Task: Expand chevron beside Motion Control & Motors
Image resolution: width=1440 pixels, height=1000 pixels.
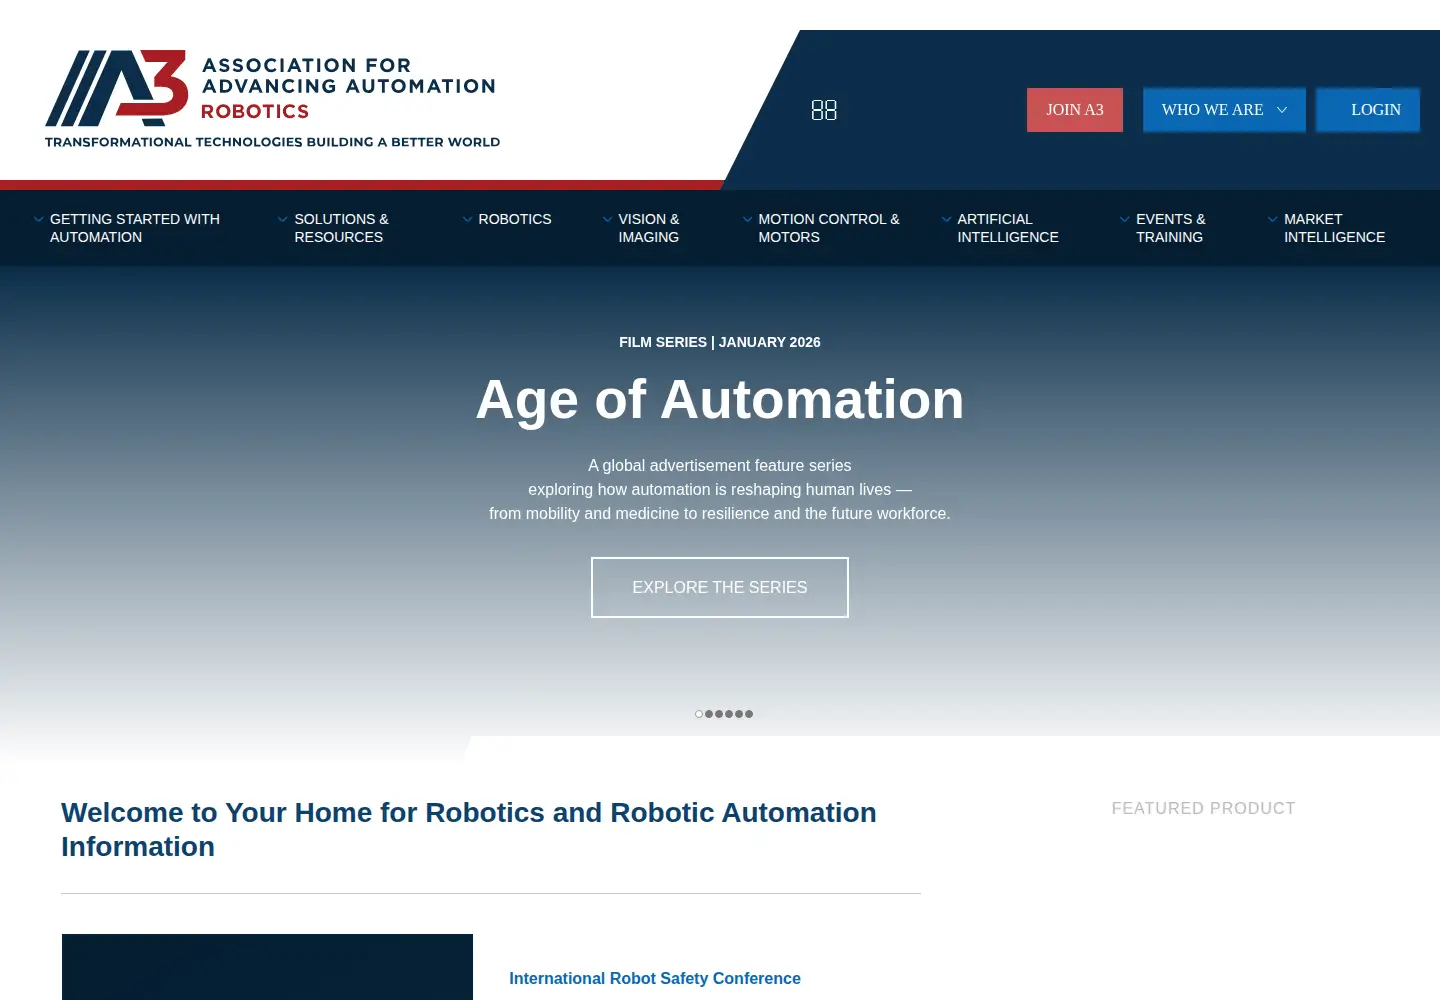Action: pos(747,219)
